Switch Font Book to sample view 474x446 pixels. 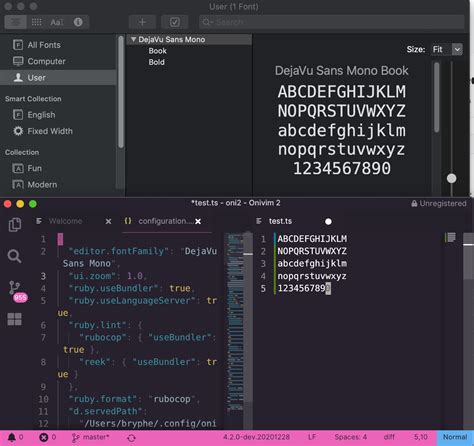point(15,22)
